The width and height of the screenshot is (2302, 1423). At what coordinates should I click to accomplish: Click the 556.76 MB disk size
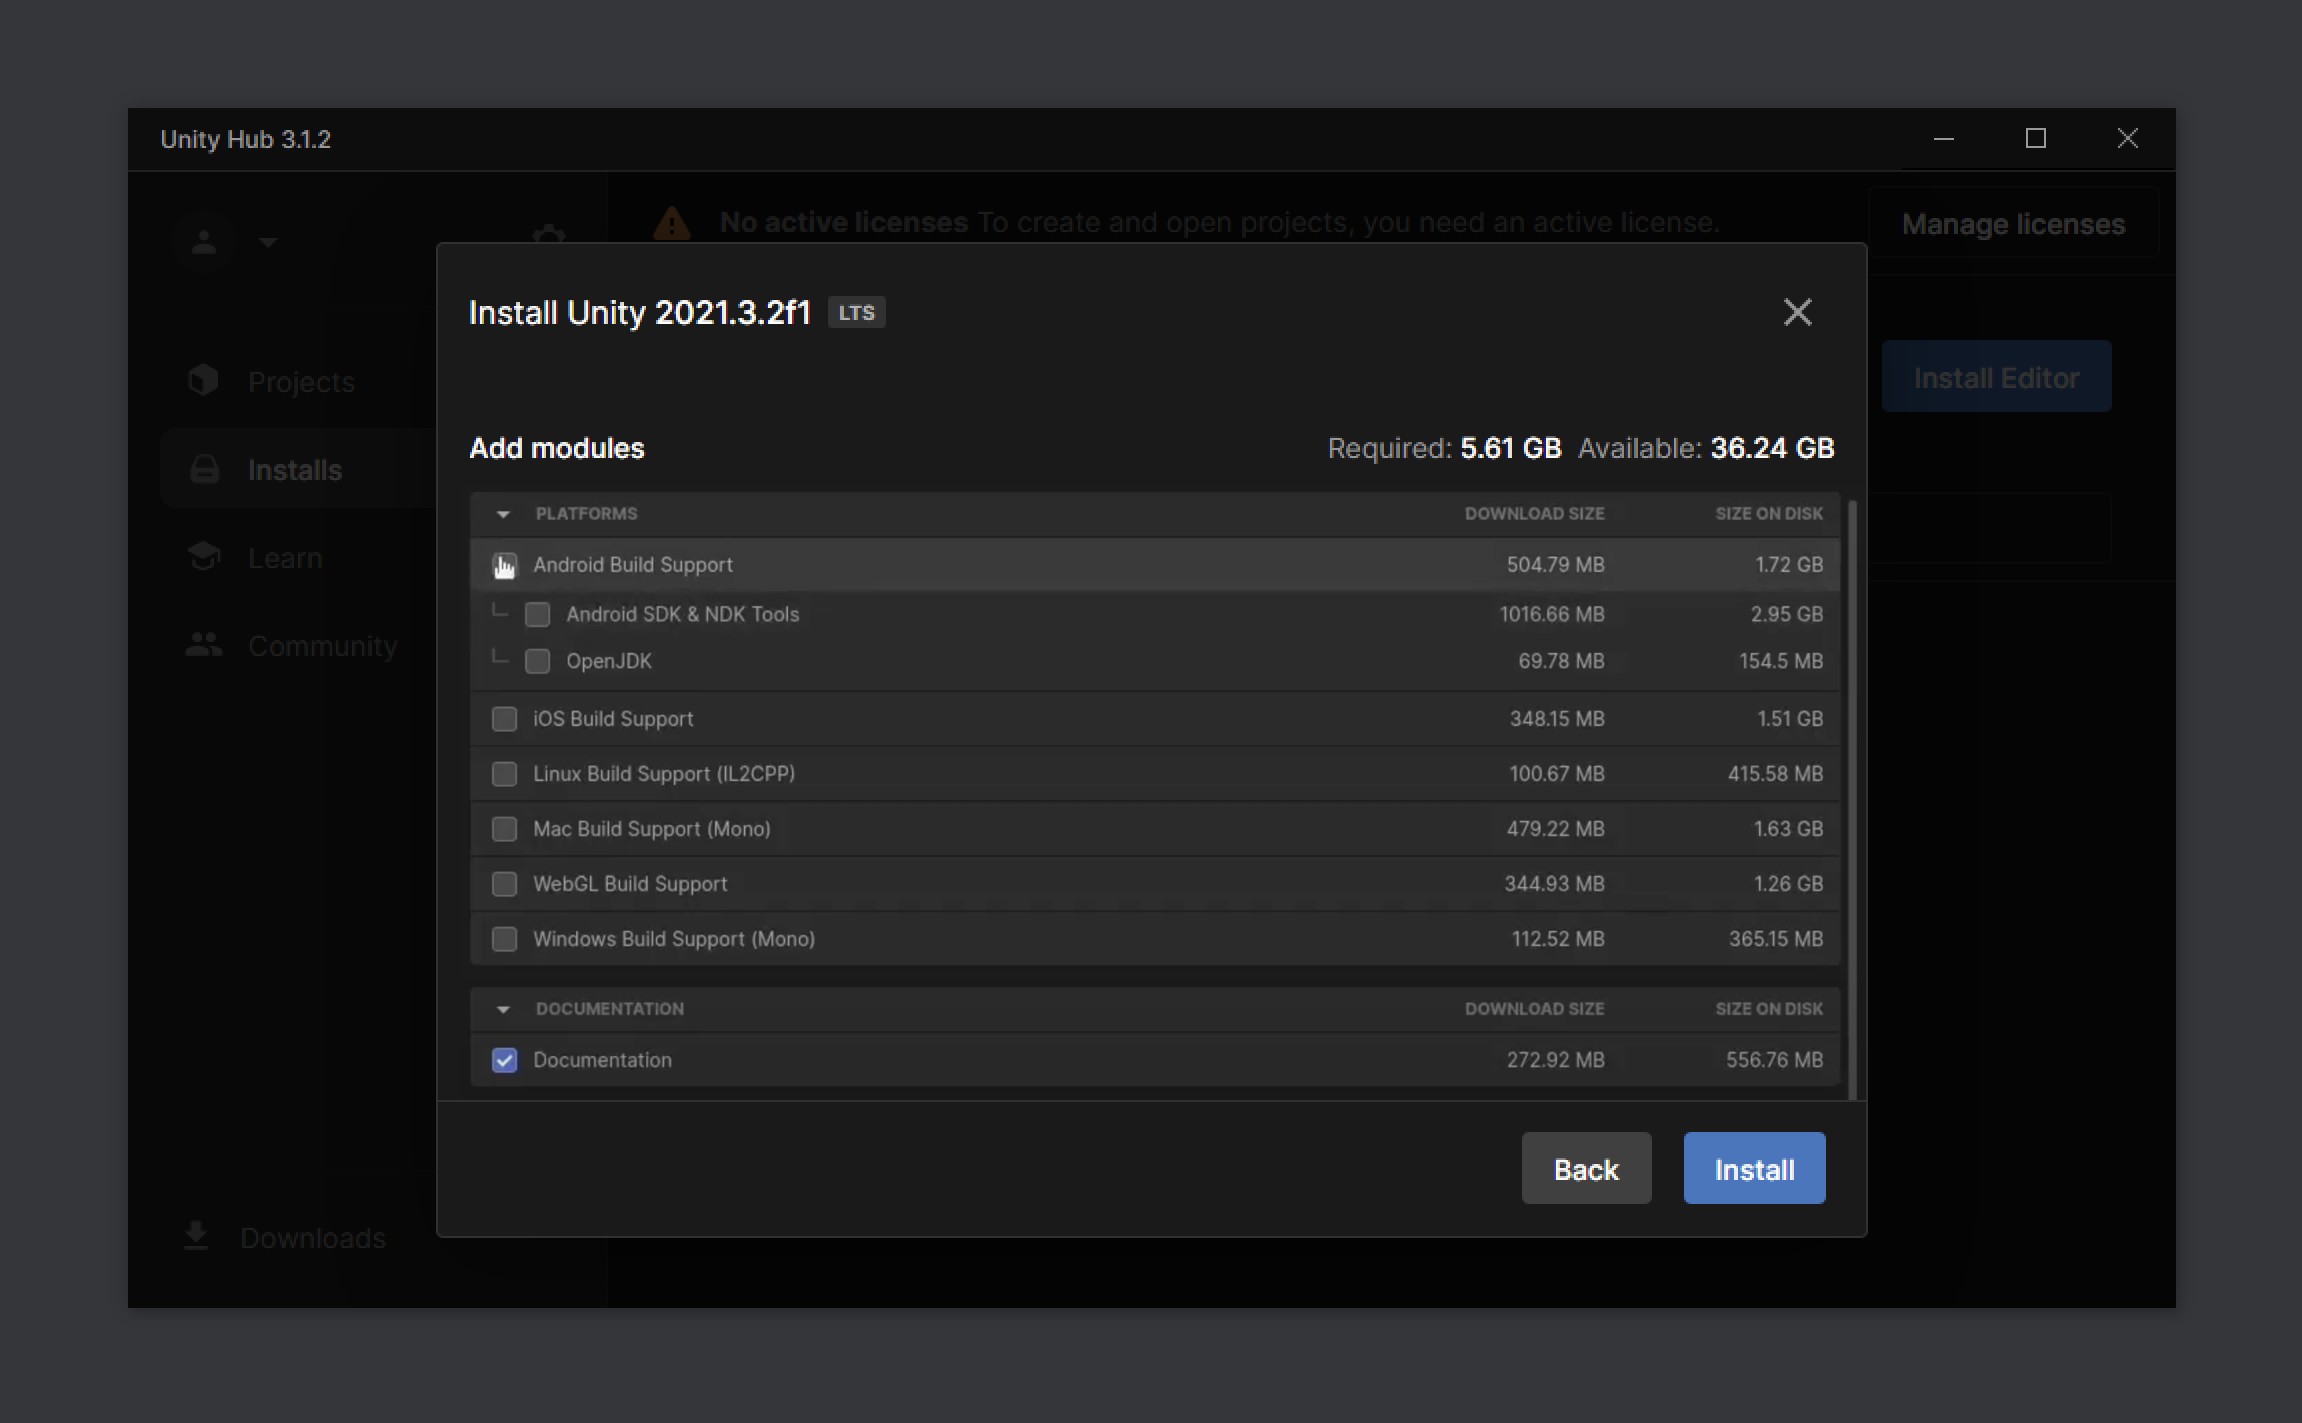point(1774,1060)
